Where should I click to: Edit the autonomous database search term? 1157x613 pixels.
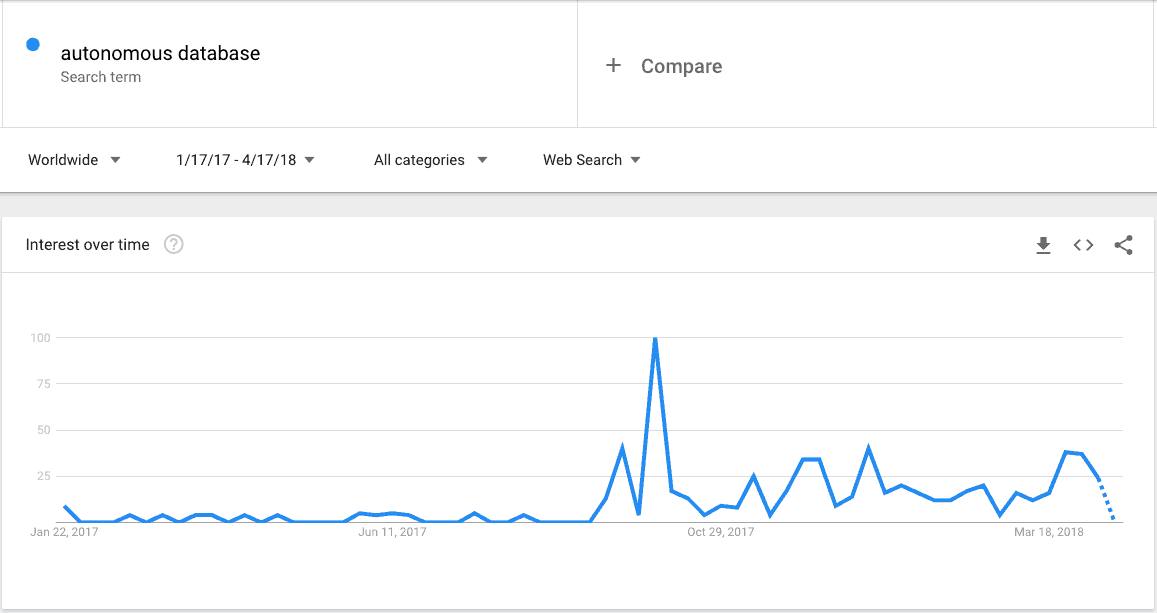point(160,53)
